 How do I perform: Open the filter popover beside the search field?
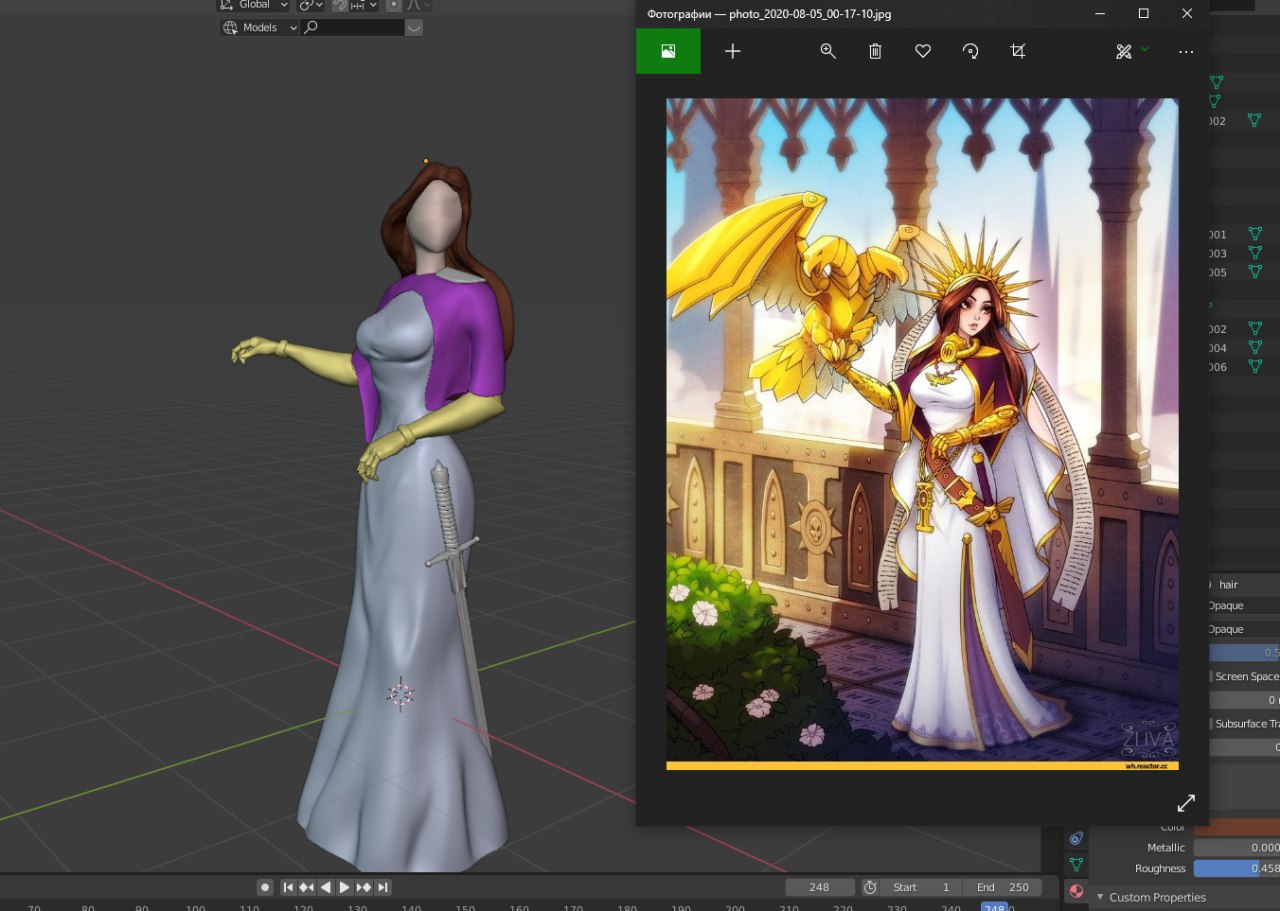point(414,28)
